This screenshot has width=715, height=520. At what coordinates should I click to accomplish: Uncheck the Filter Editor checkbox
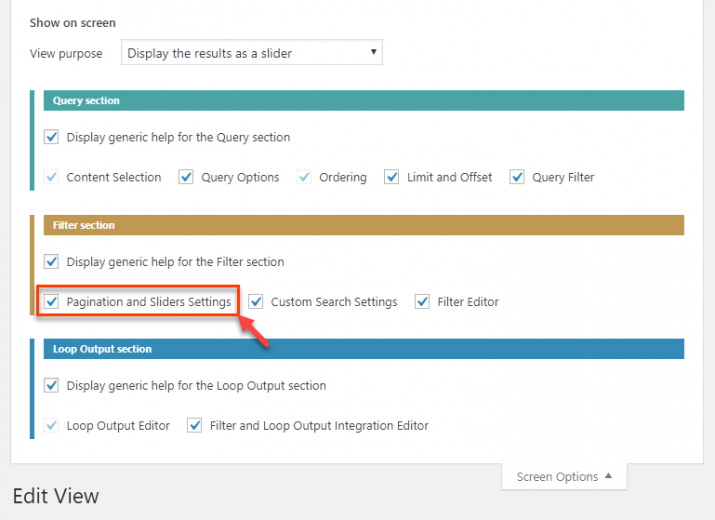pyautogui.click(x=422, y=302)
